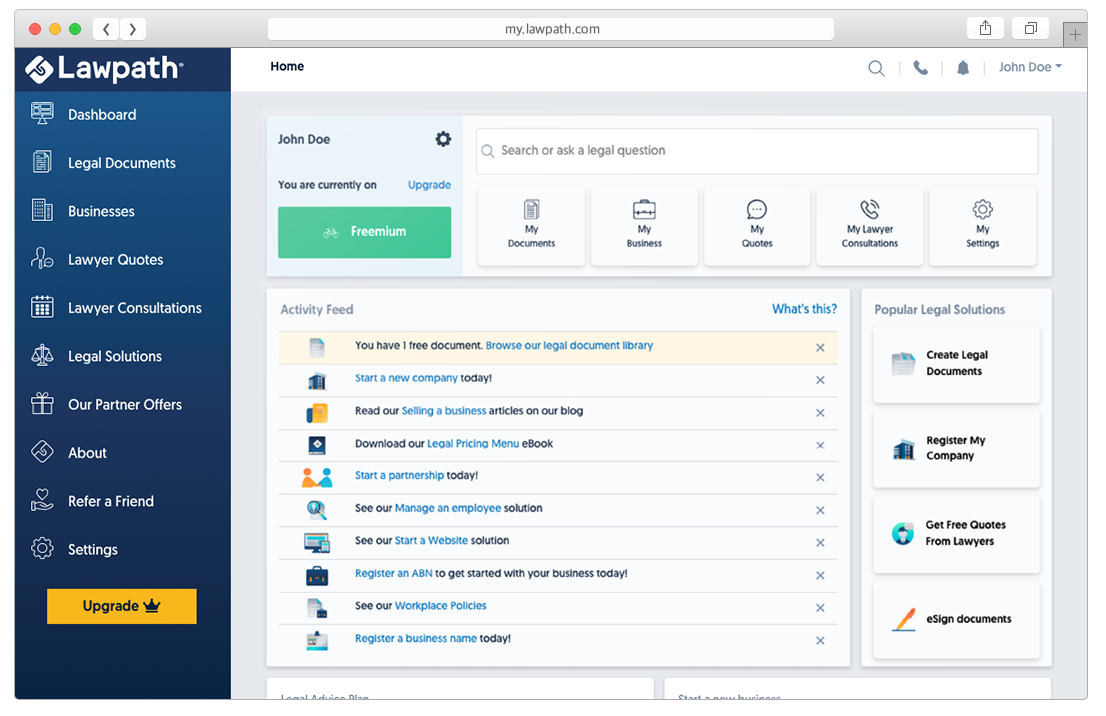This screenshot has height=716, width=1106.
Task: Click the Upgrade link beside current plan
Action: coord(429,185)
